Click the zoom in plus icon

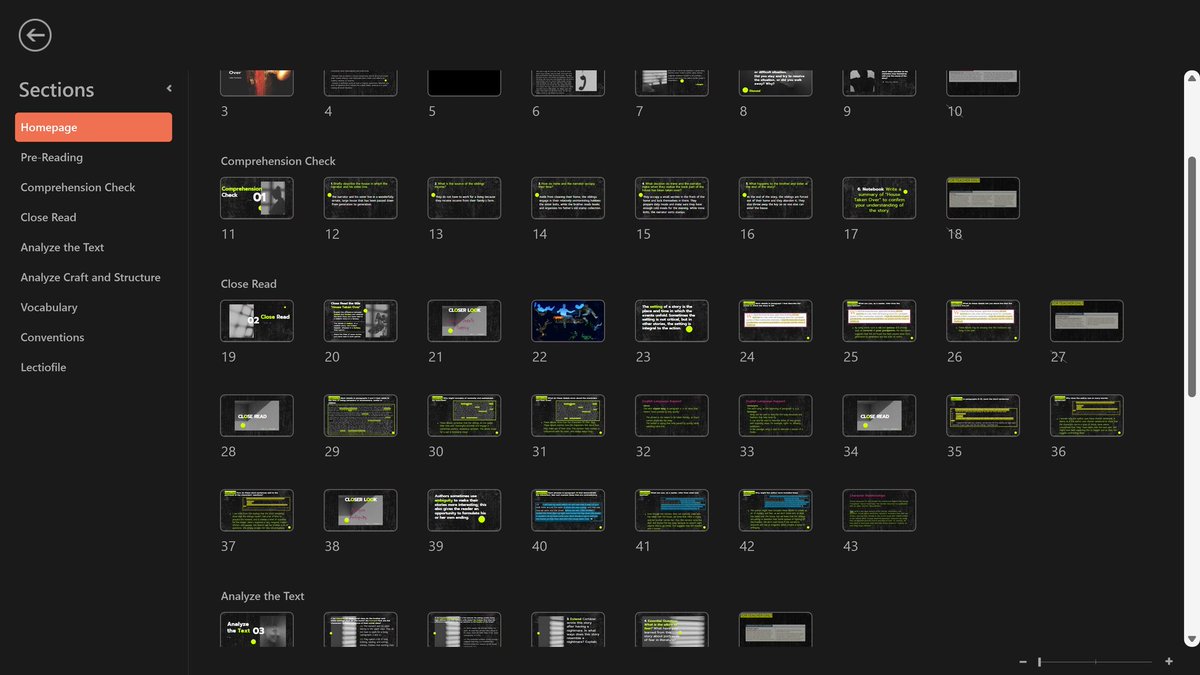coord(1169,662)
